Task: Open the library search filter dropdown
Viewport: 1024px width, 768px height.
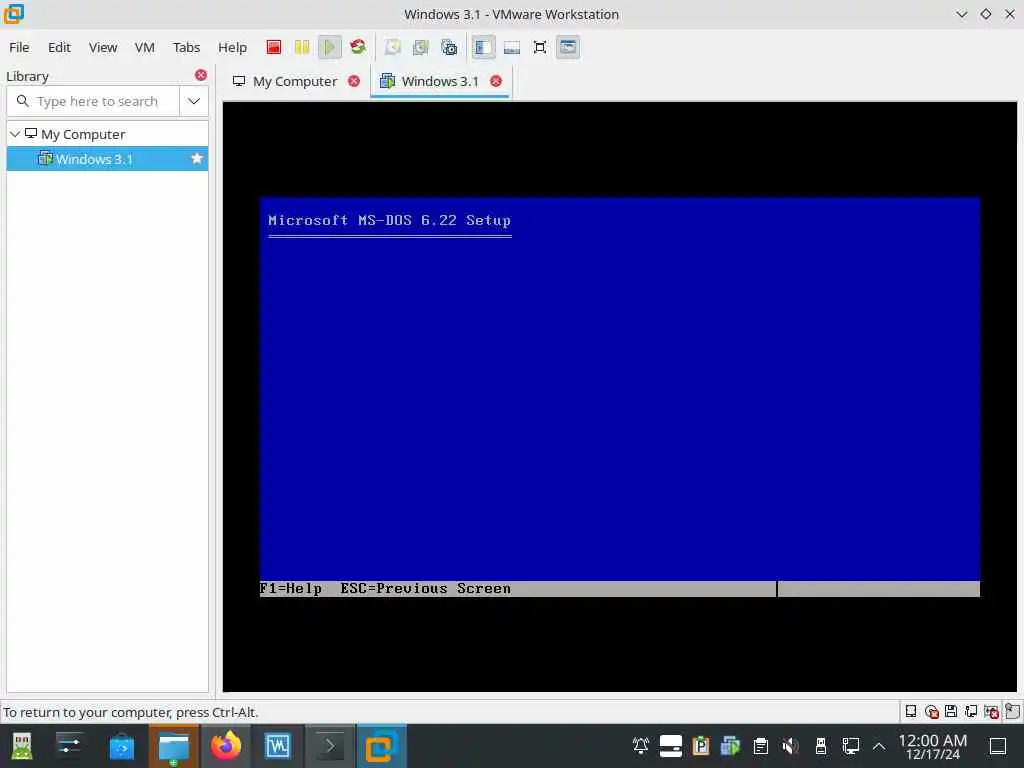Action: coord(194,101)
